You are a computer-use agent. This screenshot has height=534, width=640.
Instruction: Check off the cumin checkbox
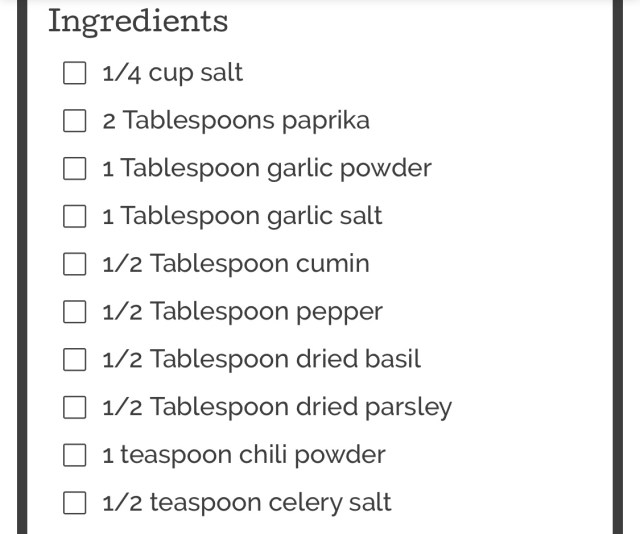[x=75, y=264]
